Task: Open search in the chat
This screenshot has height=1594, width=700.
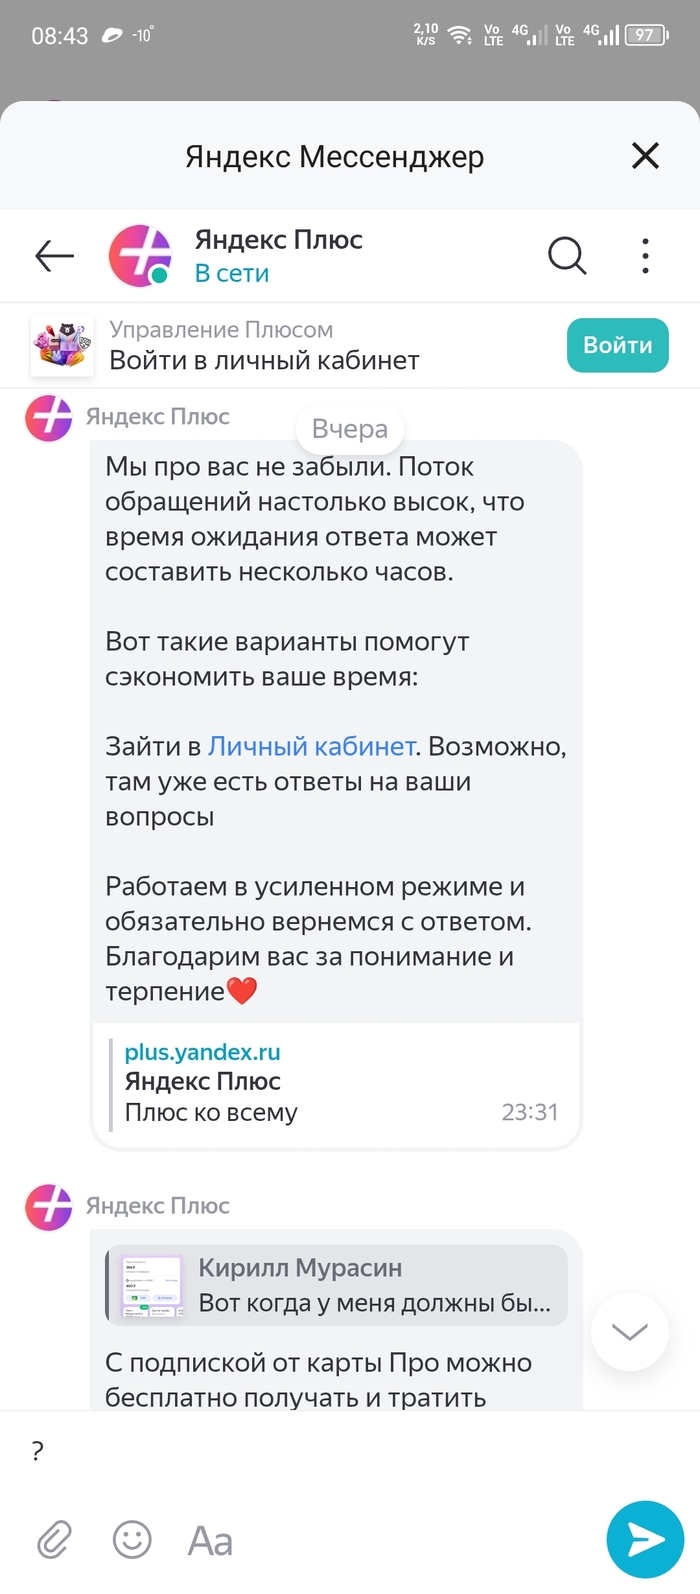Action: tap(566, 256)
